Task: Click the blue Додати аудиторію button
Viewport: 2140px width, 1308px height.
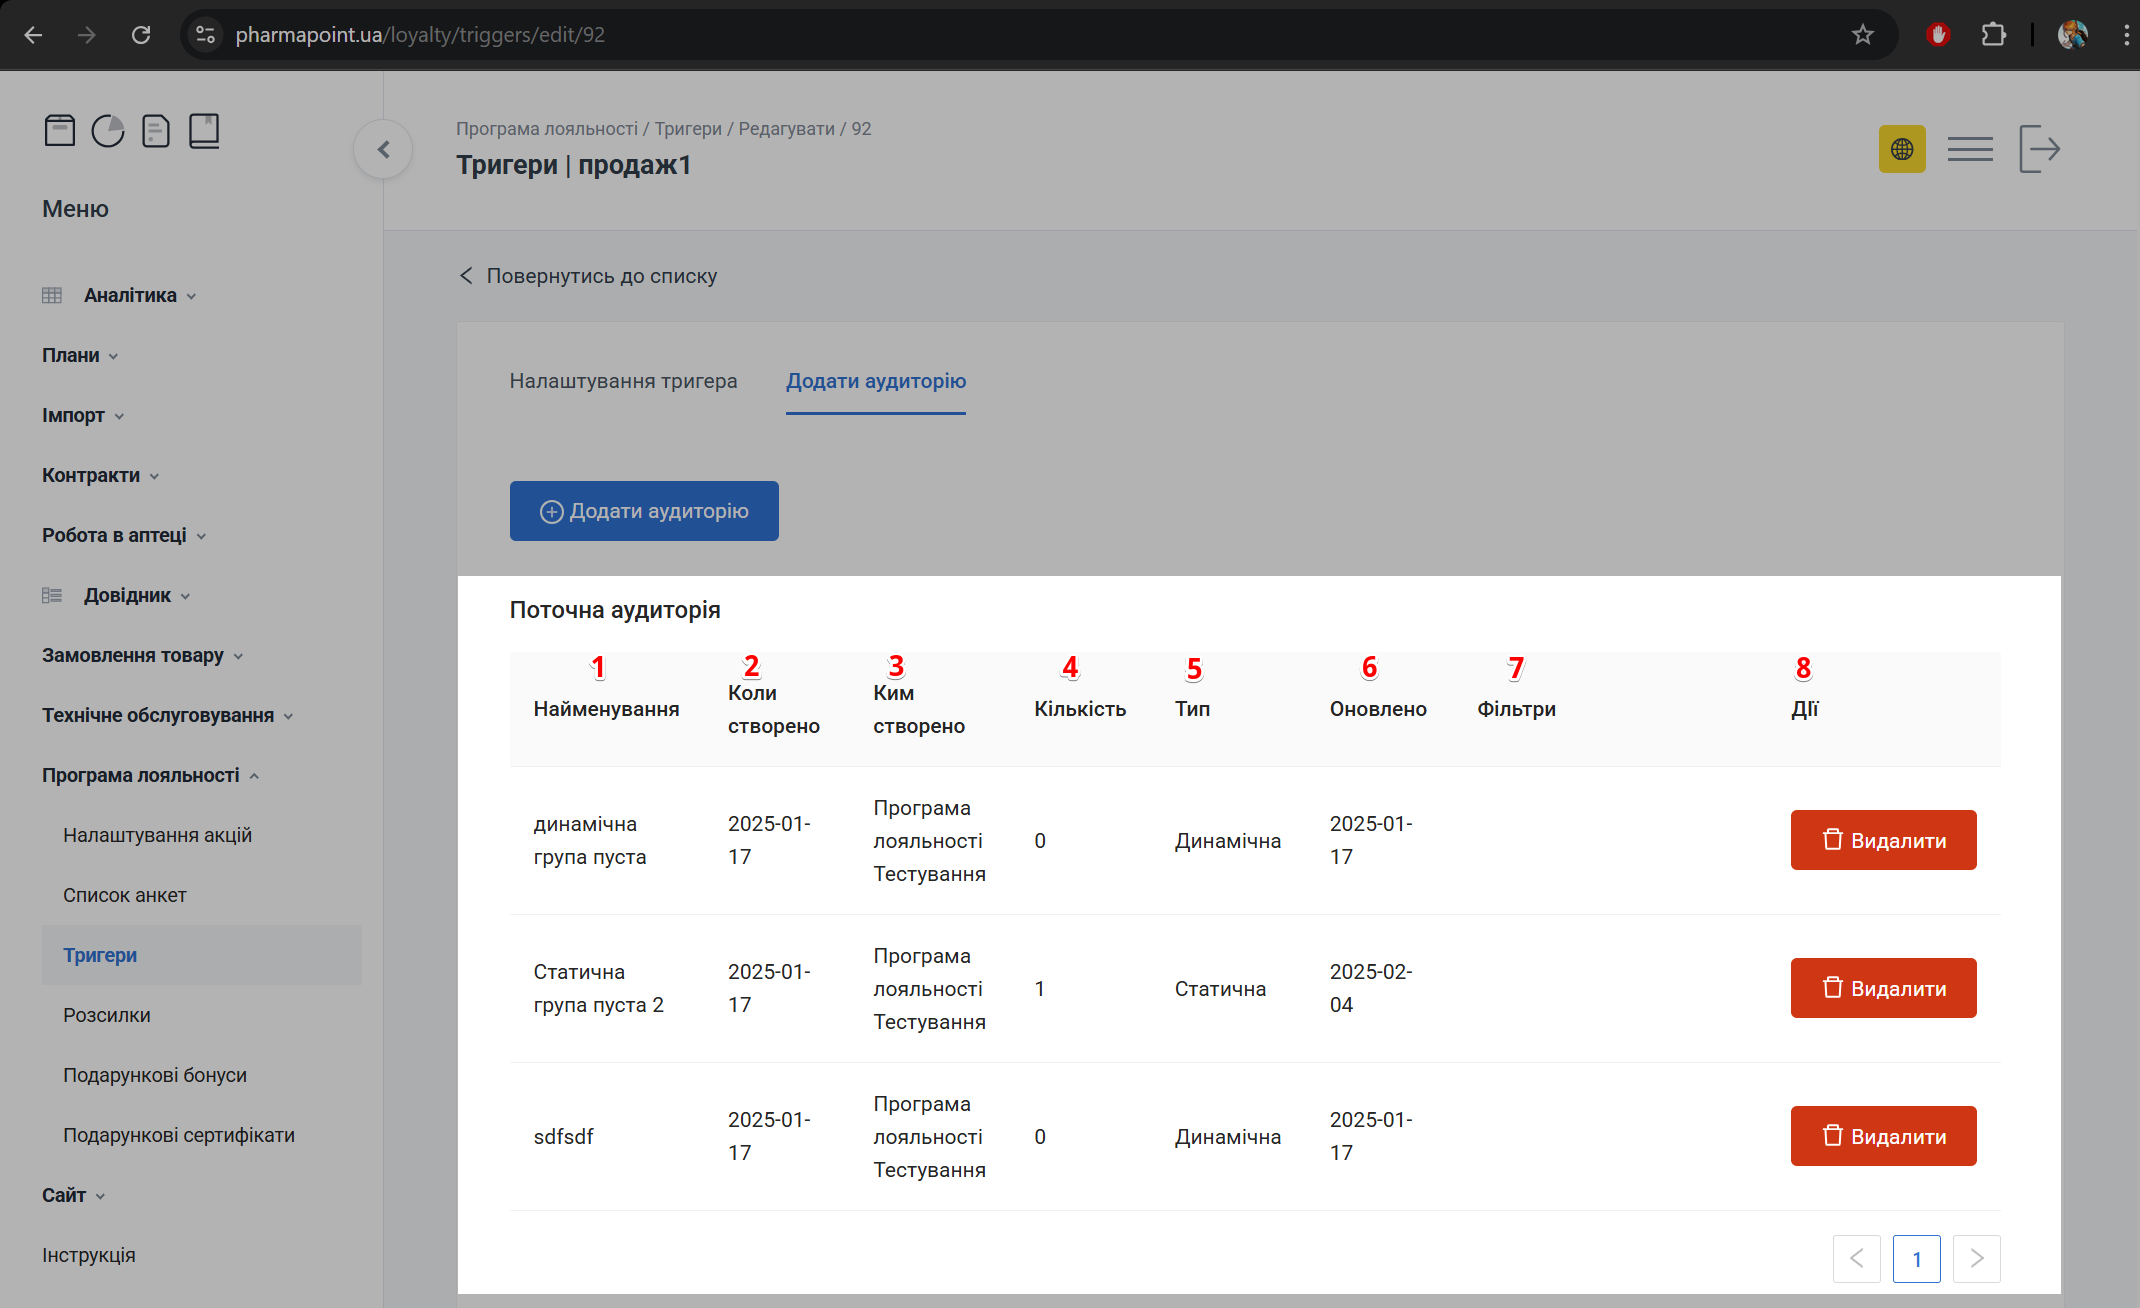Action: pos(644,511)
